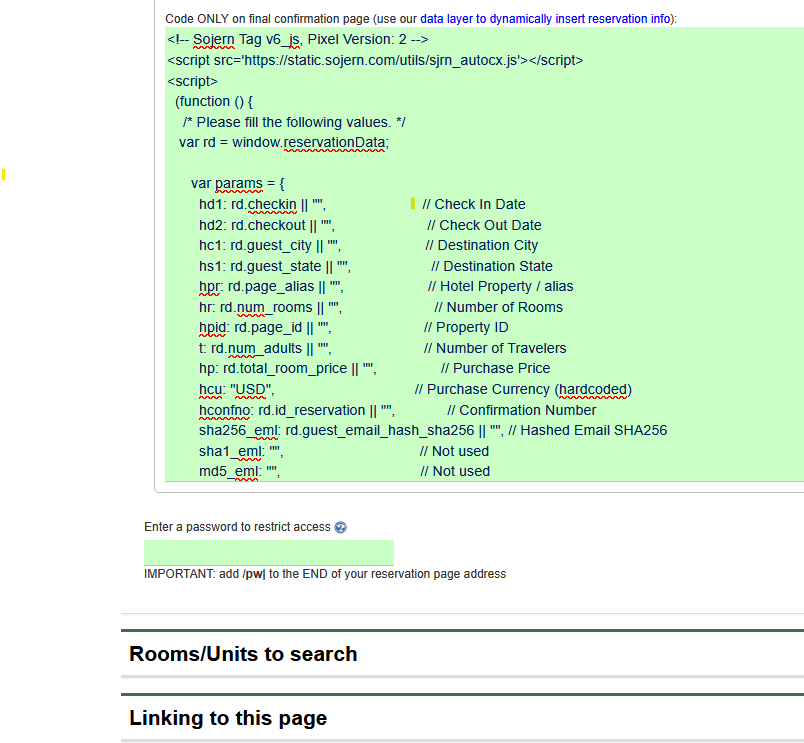This screenshot has height=743, width=804.
Task: Click the hp rd.total_room_price code
Action: (287, 368)
